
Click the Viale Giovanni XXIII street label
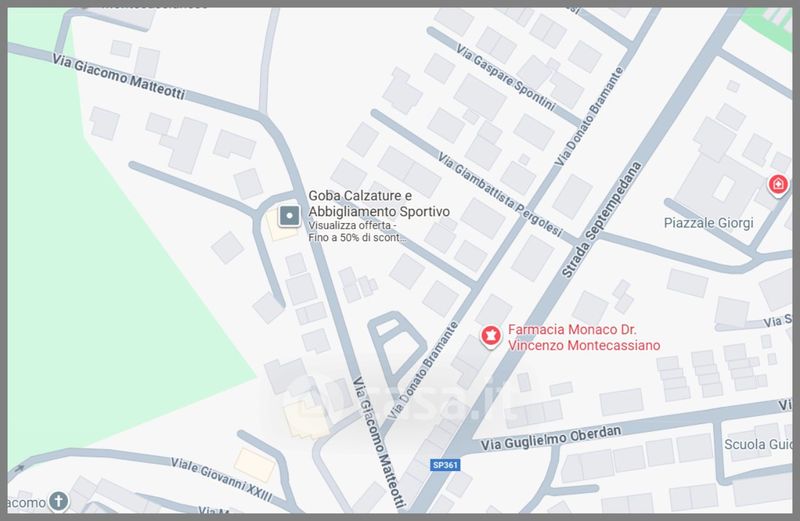221,480
